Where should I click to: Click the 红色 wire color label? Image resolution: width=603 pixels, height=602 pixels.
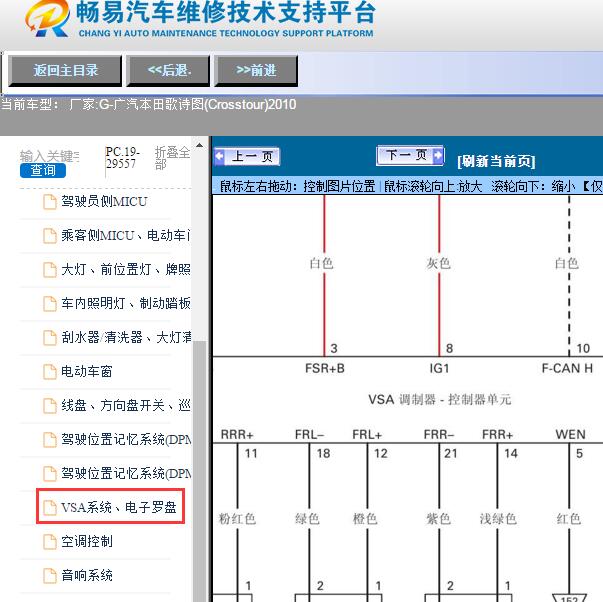(x=568, y=519)
